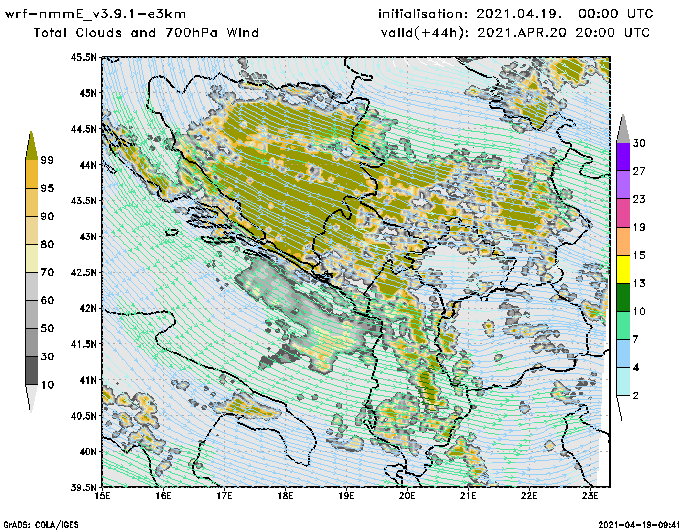700x530 pixels.
Task: Click the '23E' longitude label
Action: pos(590,496)
